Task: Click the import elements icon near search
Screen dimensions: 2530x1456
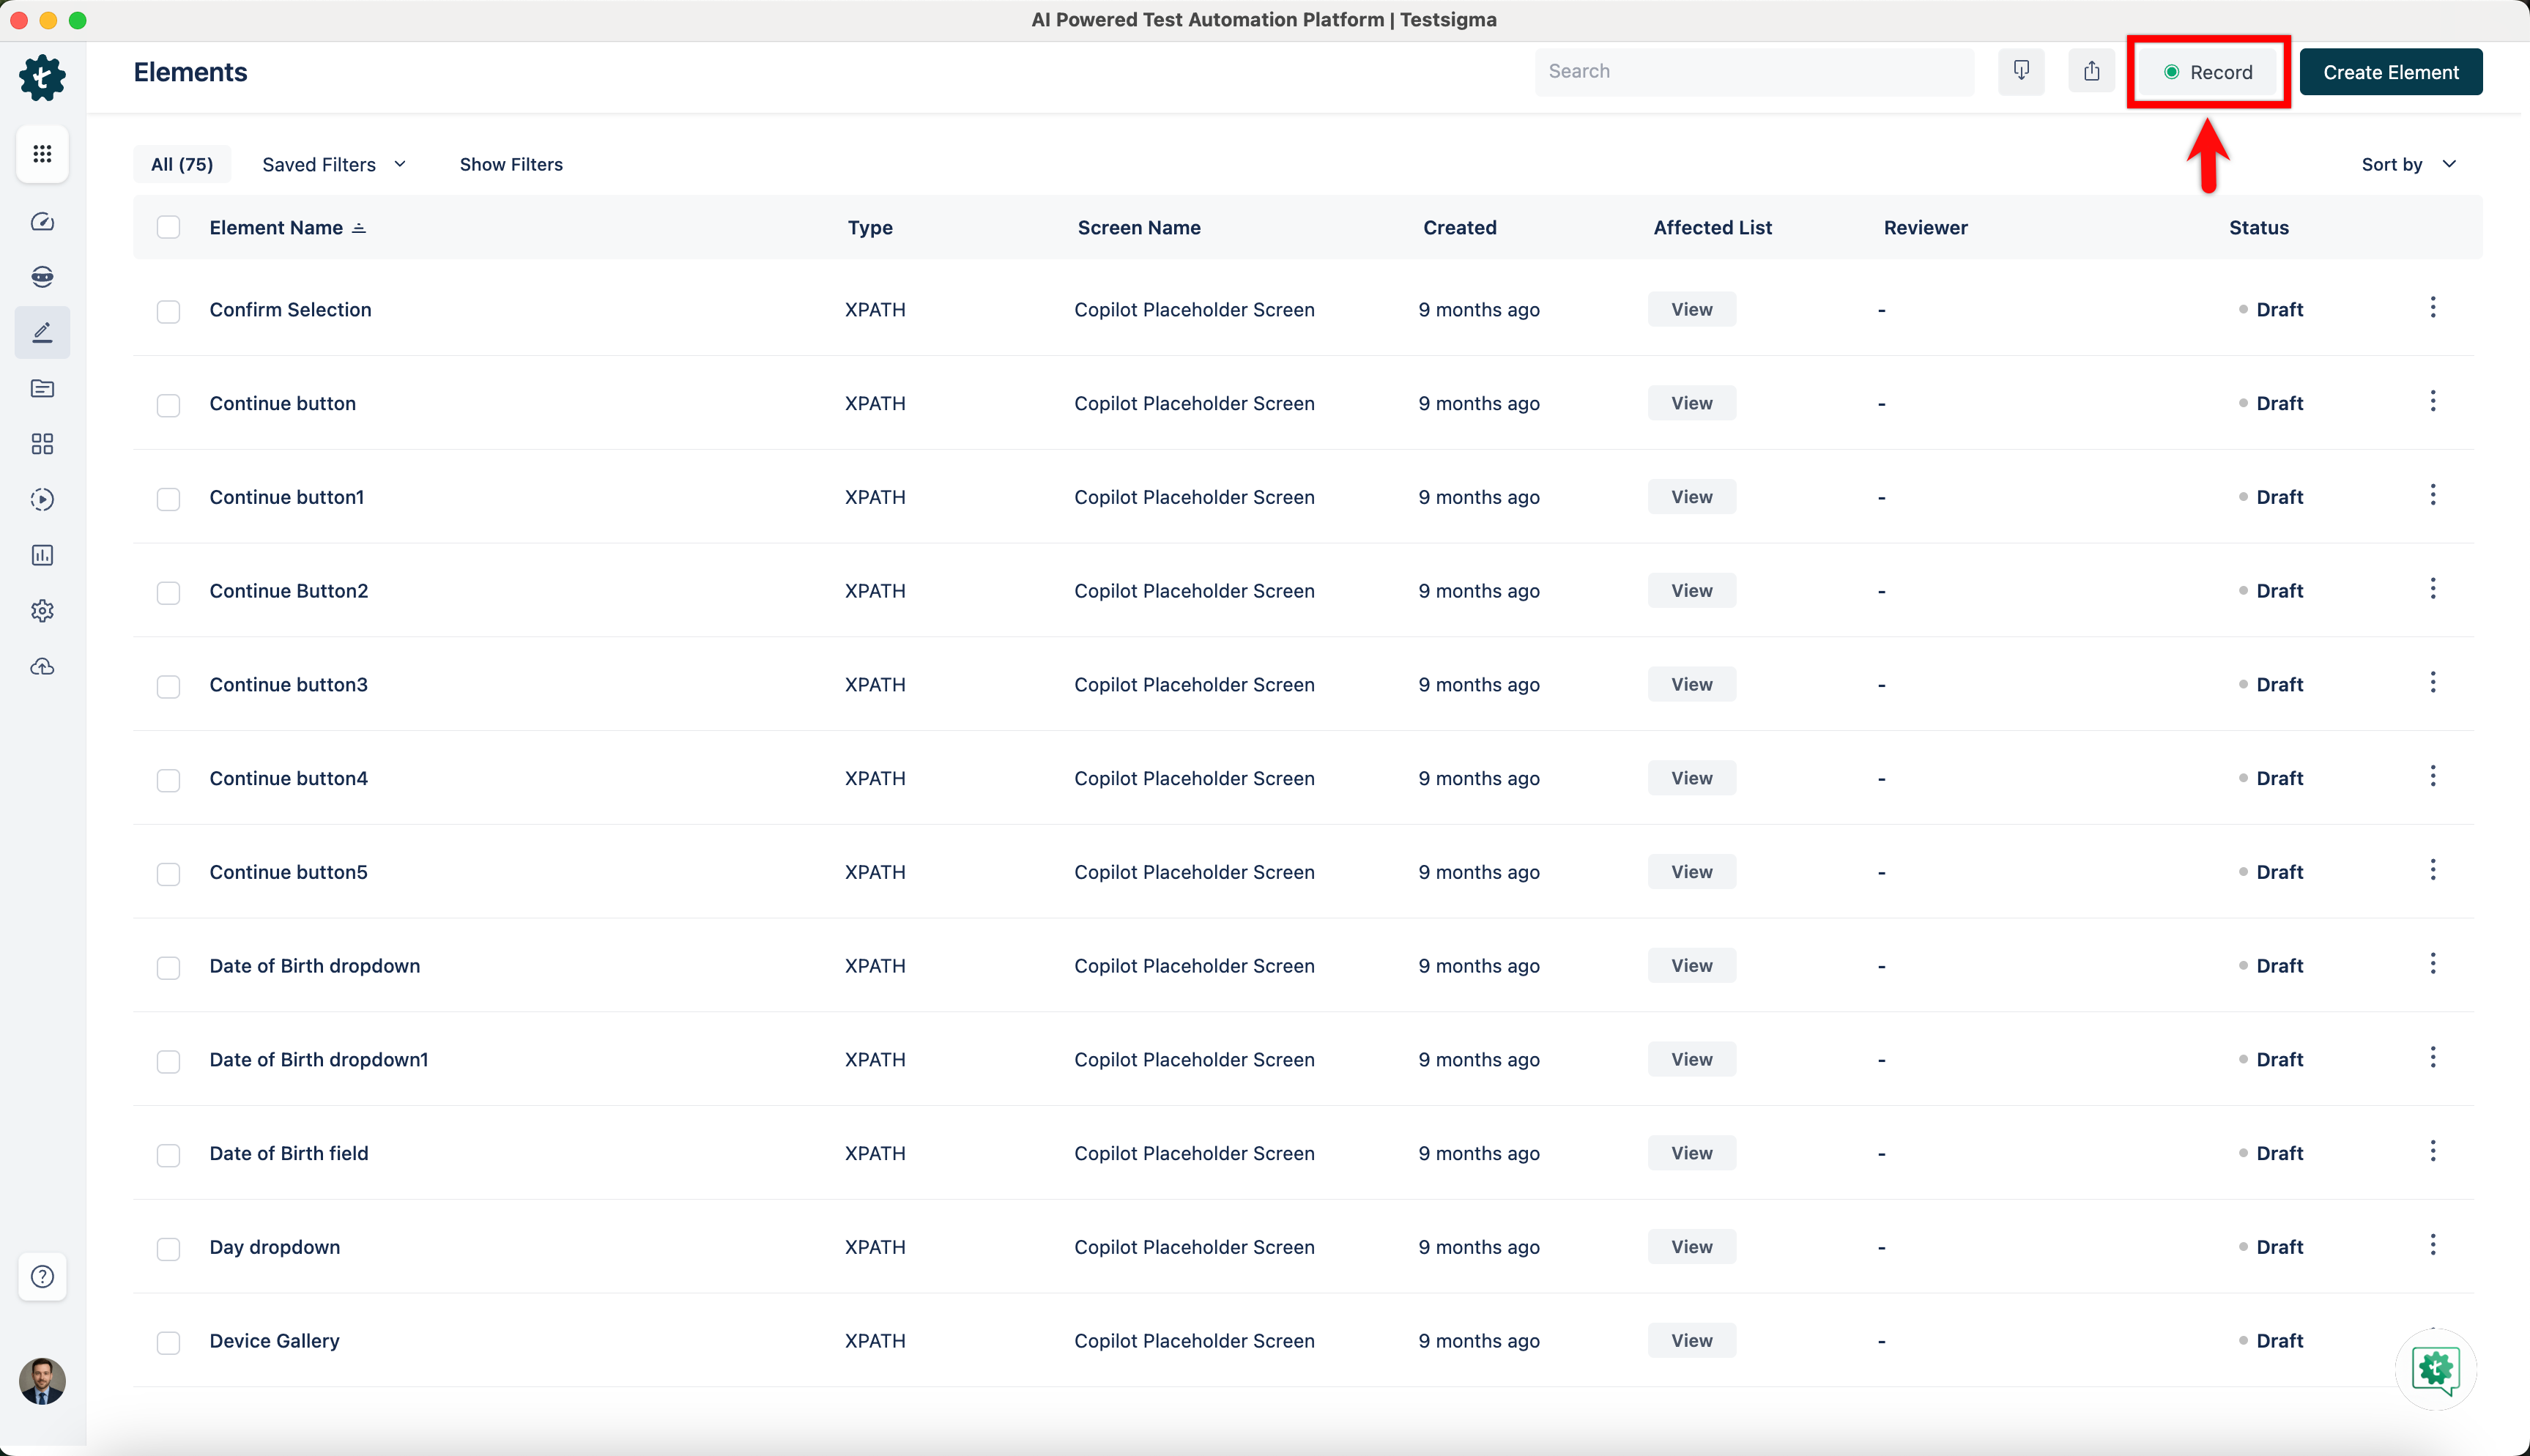Action: [x=2021, y=71]
